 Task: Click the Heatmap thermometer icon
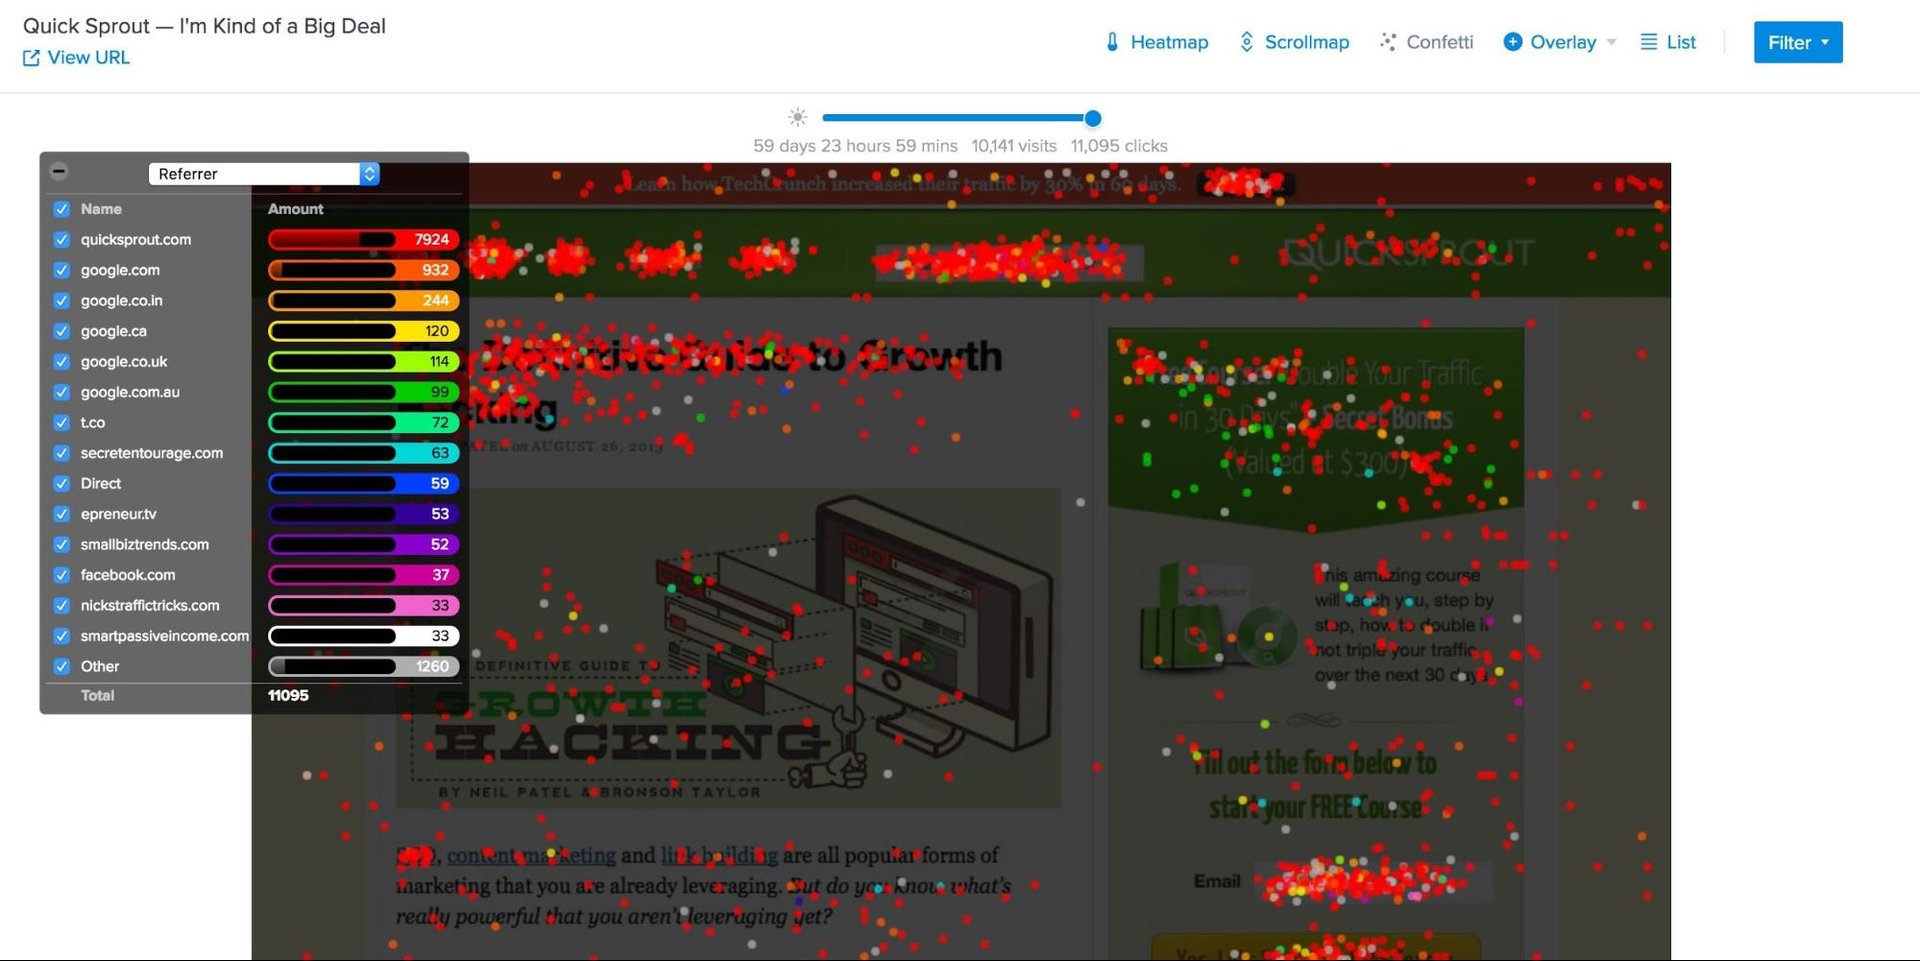(1112, 42)
